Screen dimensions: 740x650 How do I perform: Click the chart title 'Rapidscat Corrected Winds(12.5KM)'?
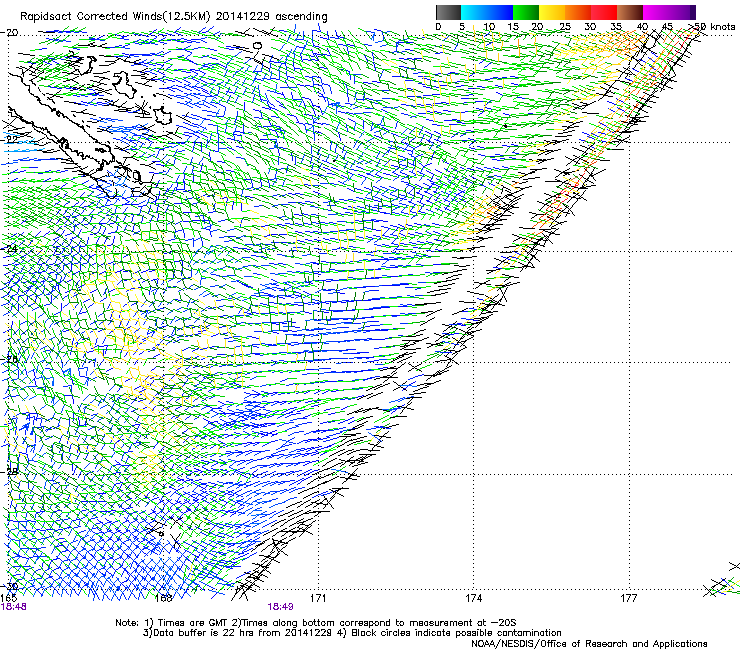(x=115, y=17)
